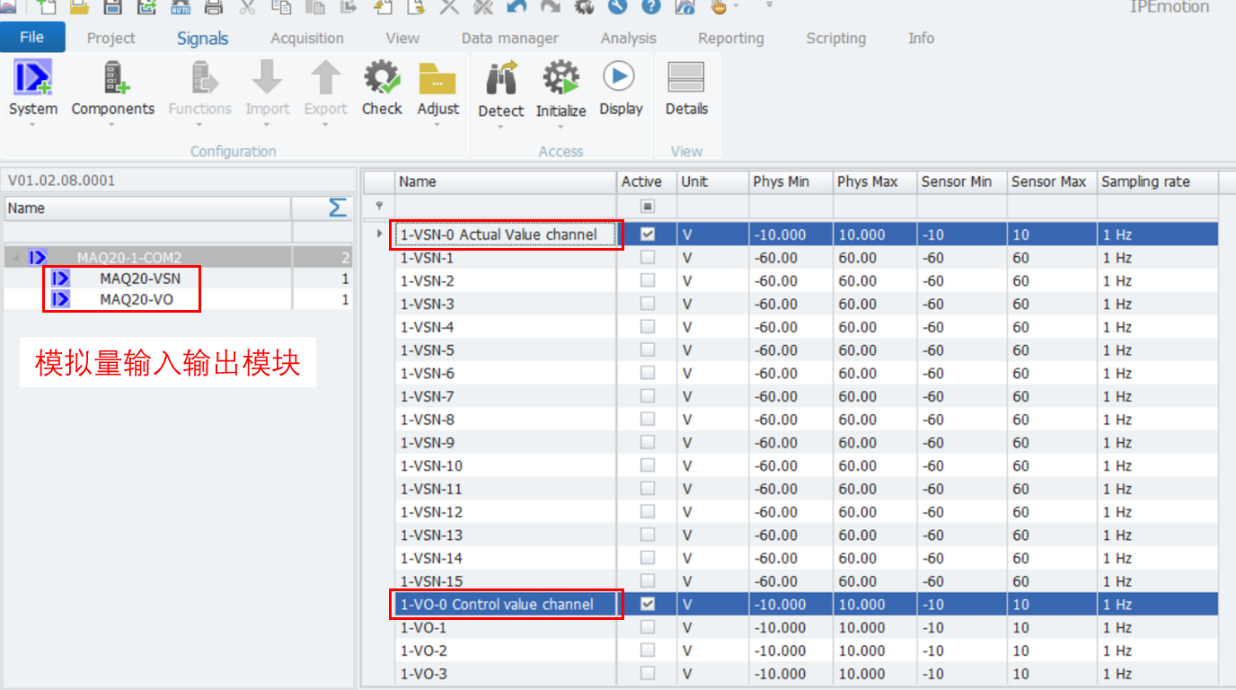1236x690 pixels.
Task: Sort by the Sensor Max column header
Action: click(1052, 182)
